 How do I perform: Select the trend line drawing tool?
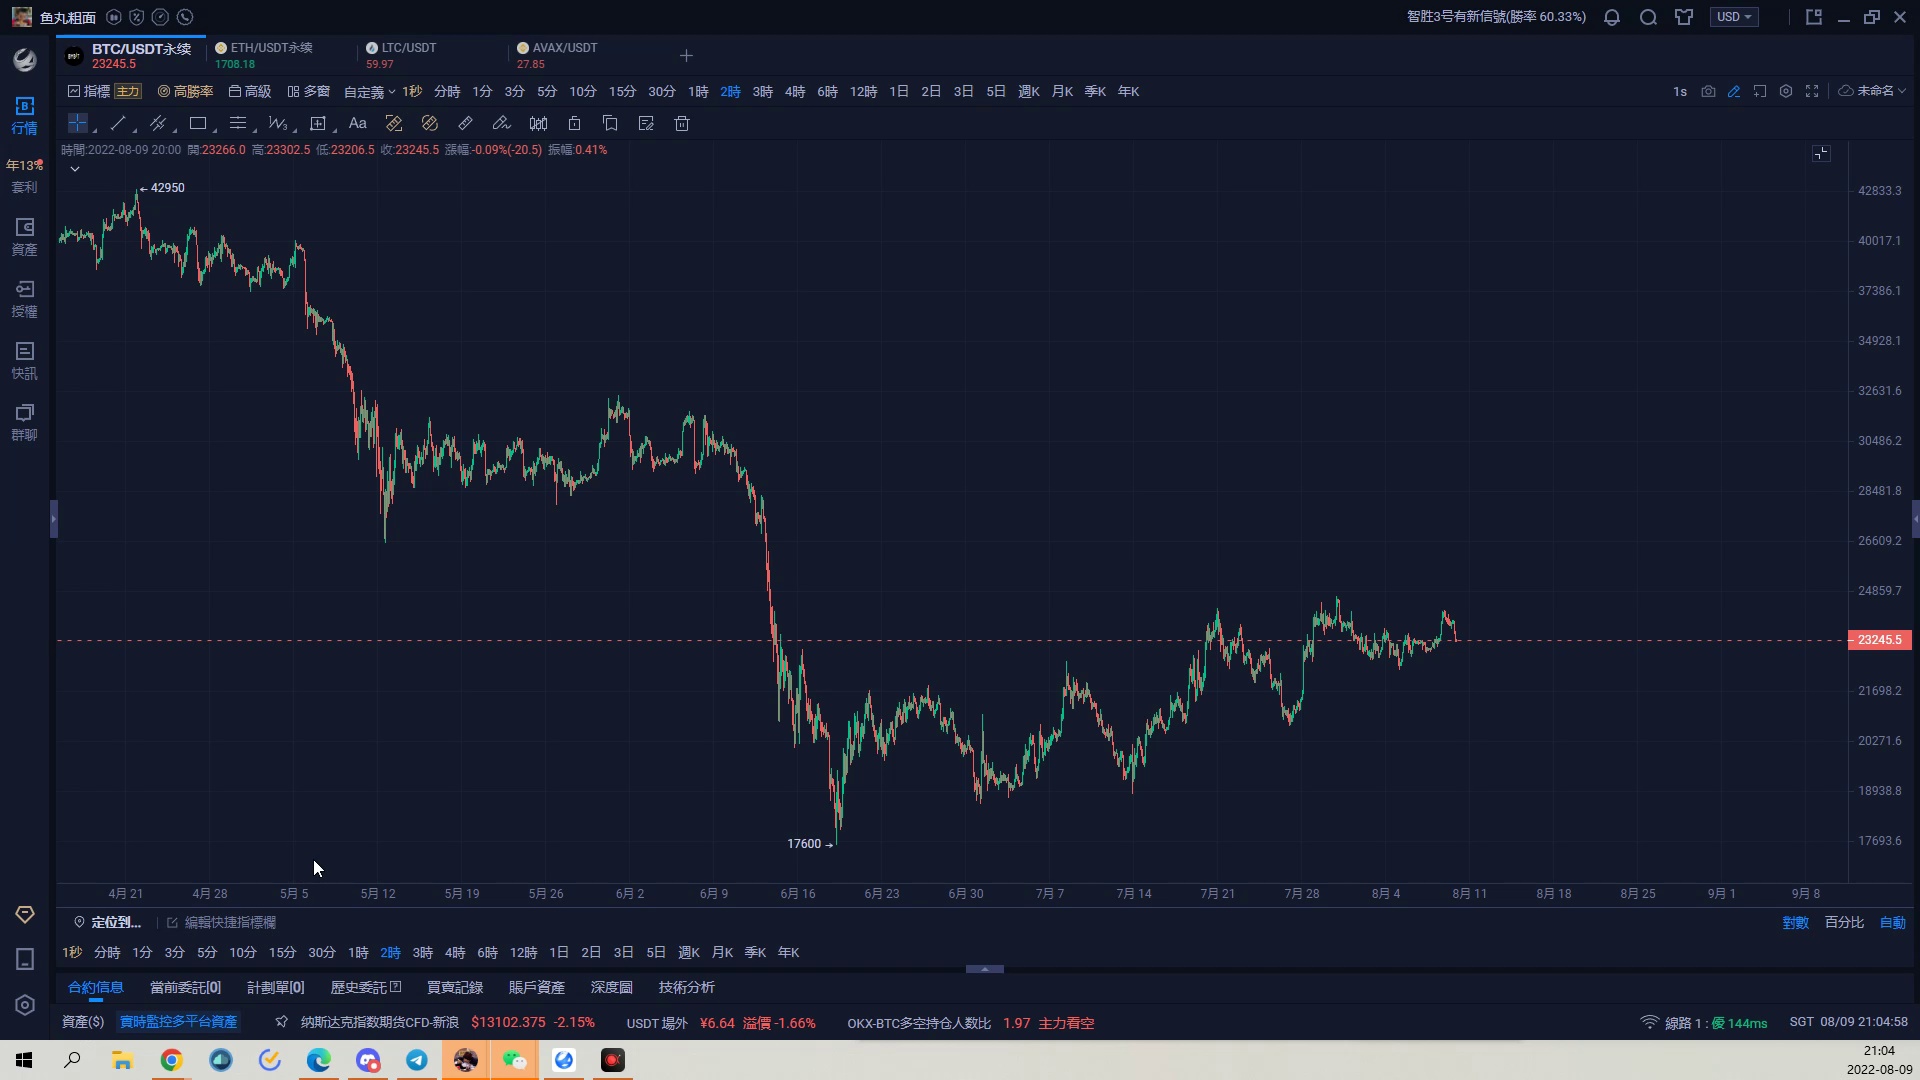pos(118,124)
